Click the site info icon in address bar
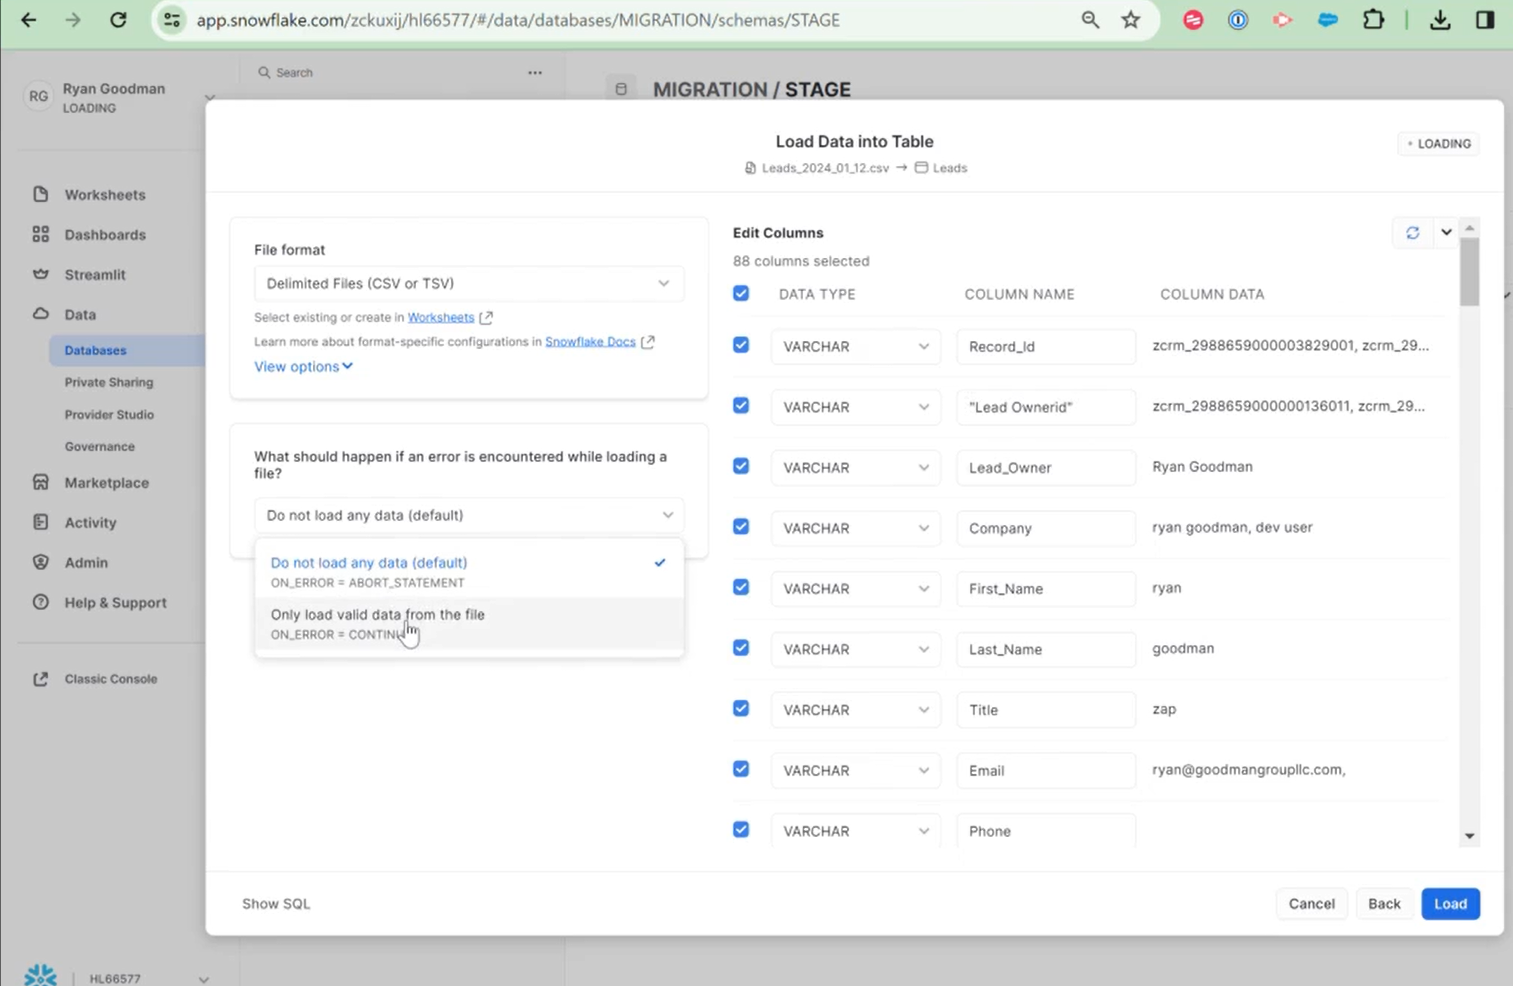This screenshot has width=1513, height=986. click(x=172, y=20)
